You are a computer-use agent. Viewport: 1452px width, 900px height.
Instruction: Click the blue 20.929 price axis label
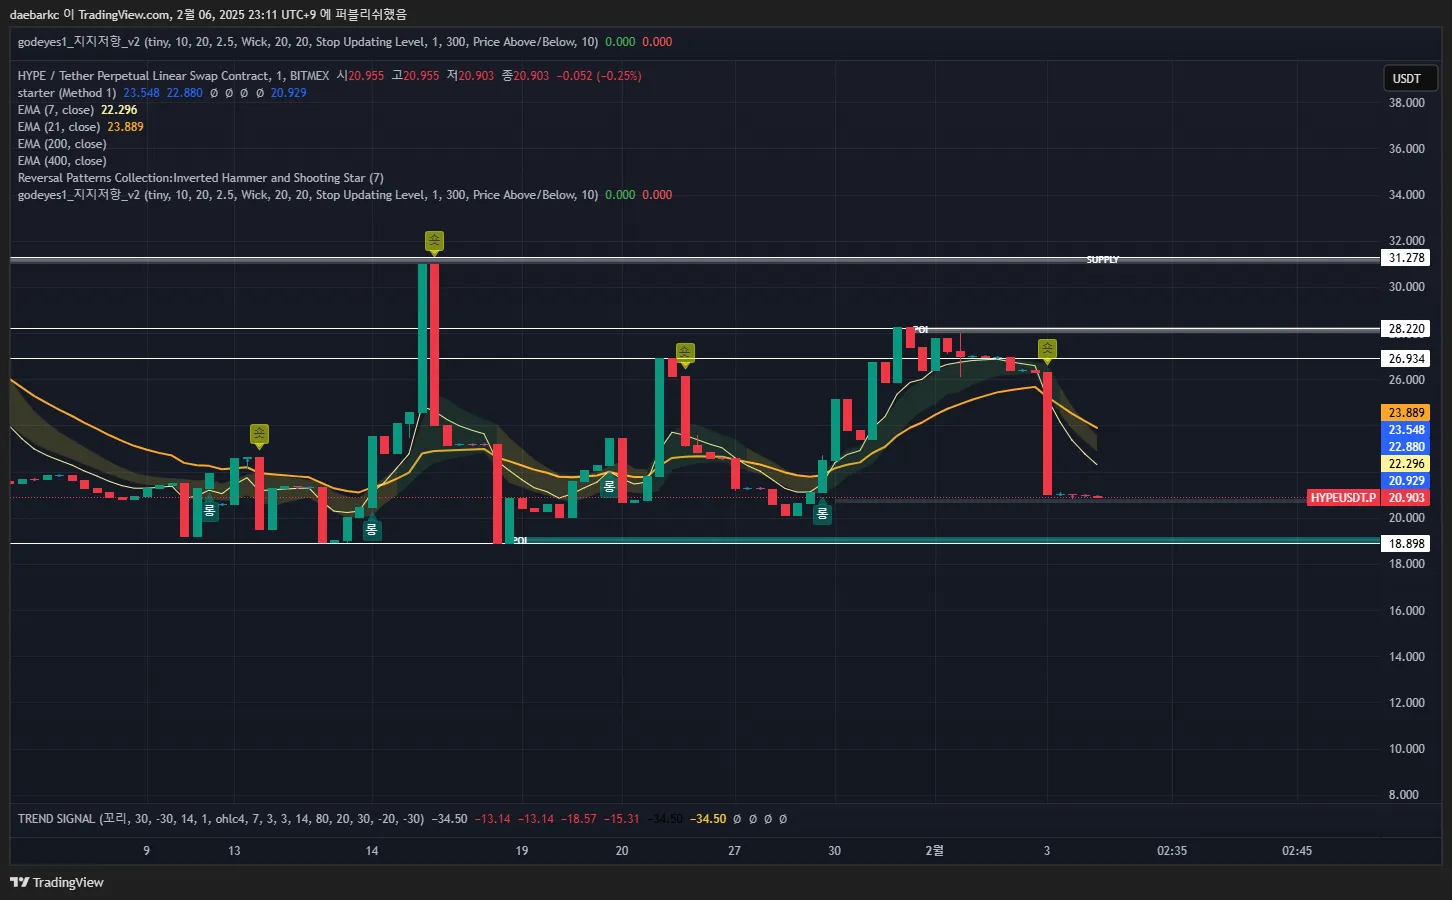[1406, 481]
